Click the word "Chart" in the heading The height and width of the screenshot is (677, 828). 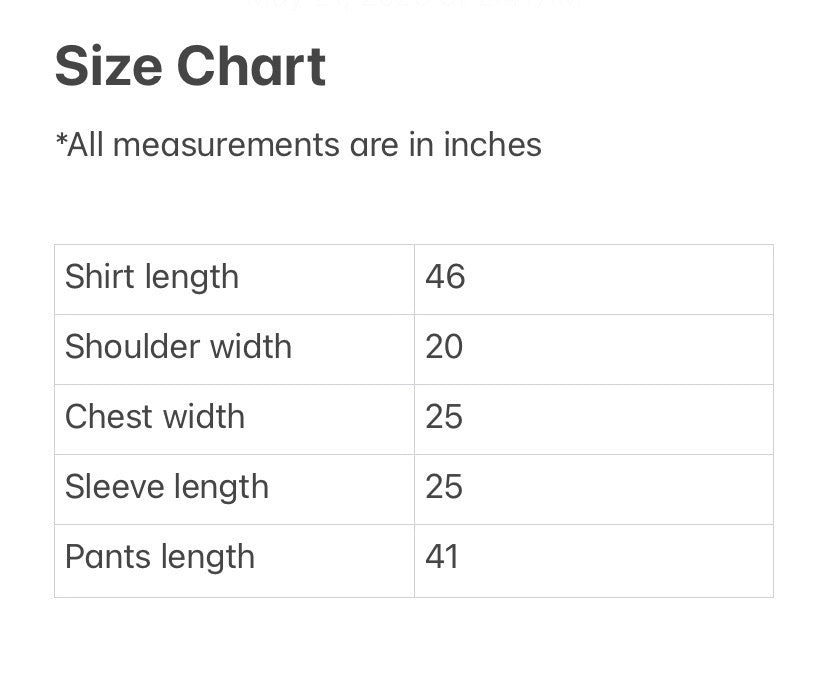click(x=251, y=66)
